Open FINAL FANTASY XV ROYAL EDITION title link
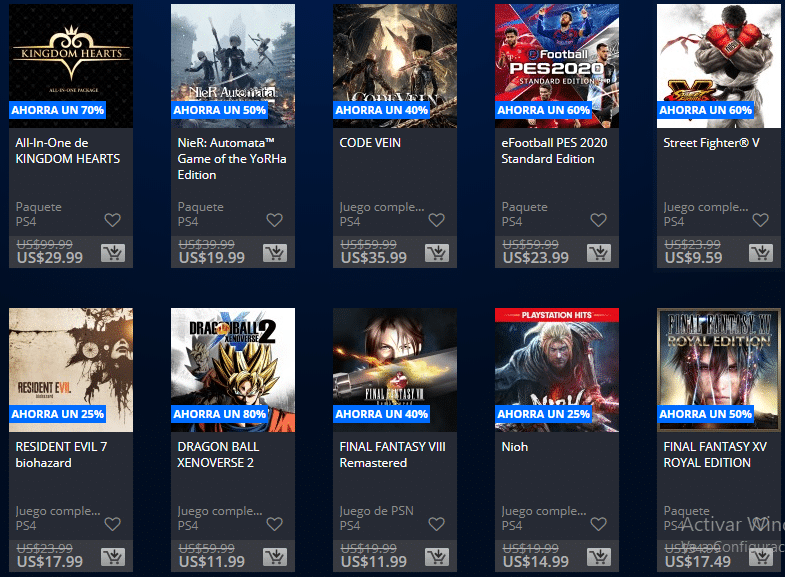The image size is (785, 577). pos(715,454)
